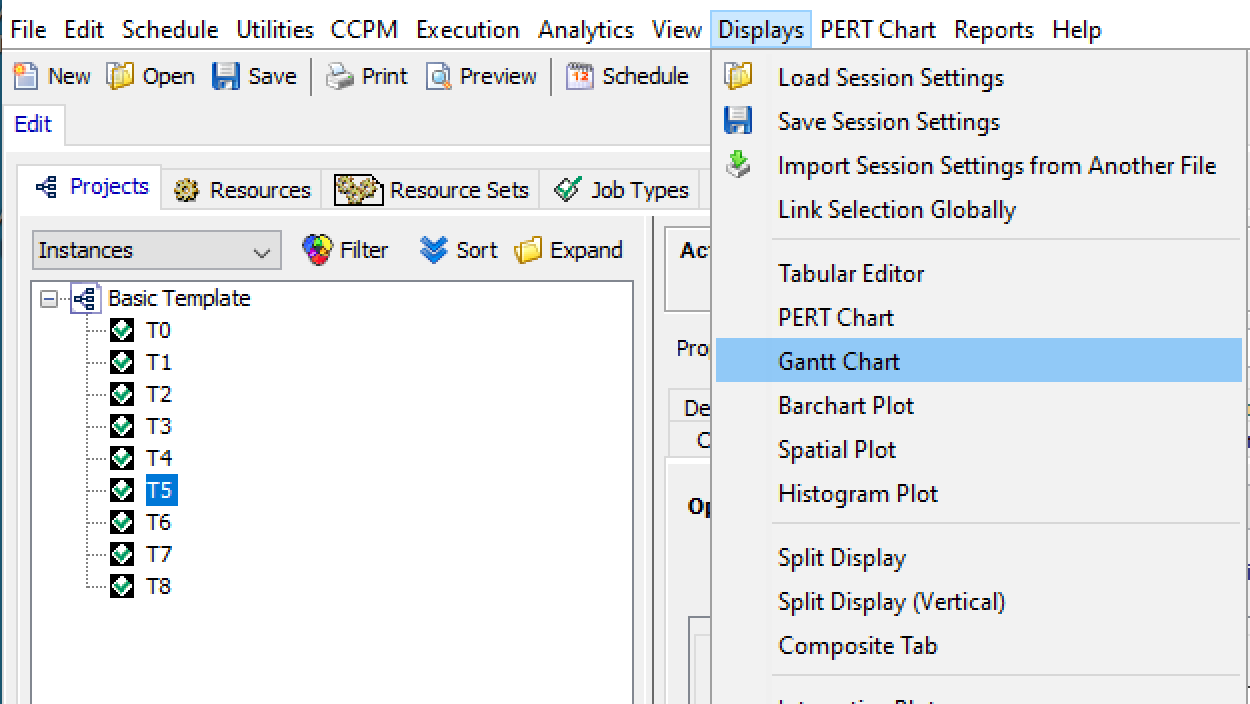
Task: Choose Save Session Settings menu entry
Action: click(888, 122)
